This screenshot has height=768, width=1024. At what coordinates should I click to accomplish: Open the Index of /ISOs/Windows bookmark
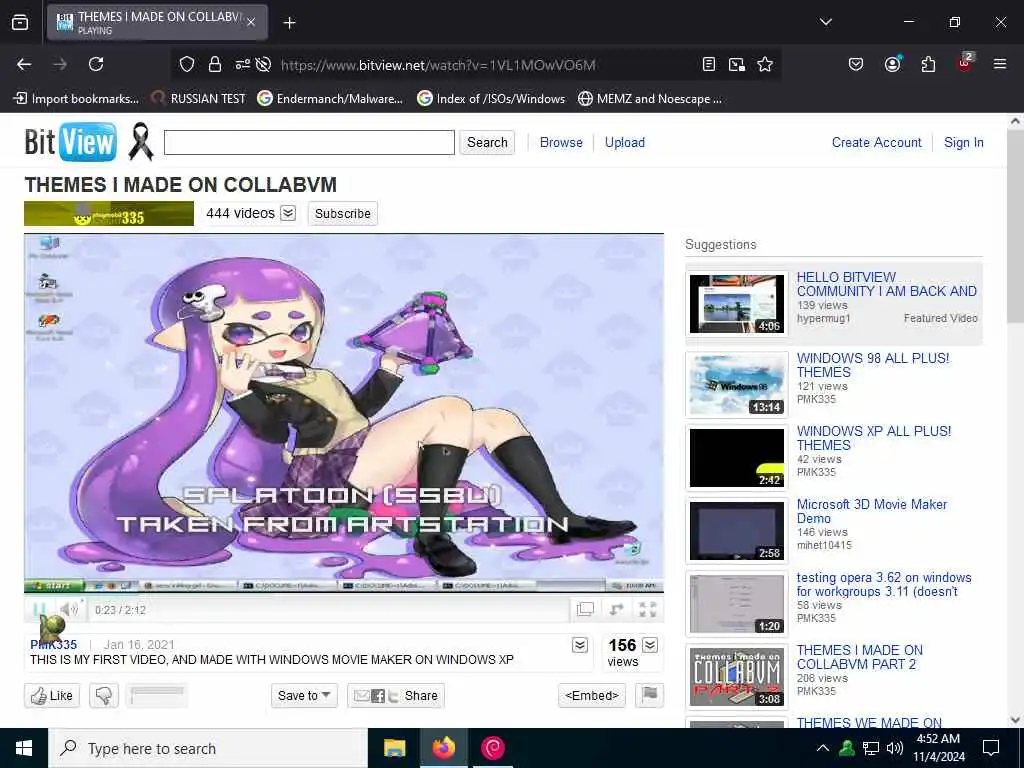[490, 99]
